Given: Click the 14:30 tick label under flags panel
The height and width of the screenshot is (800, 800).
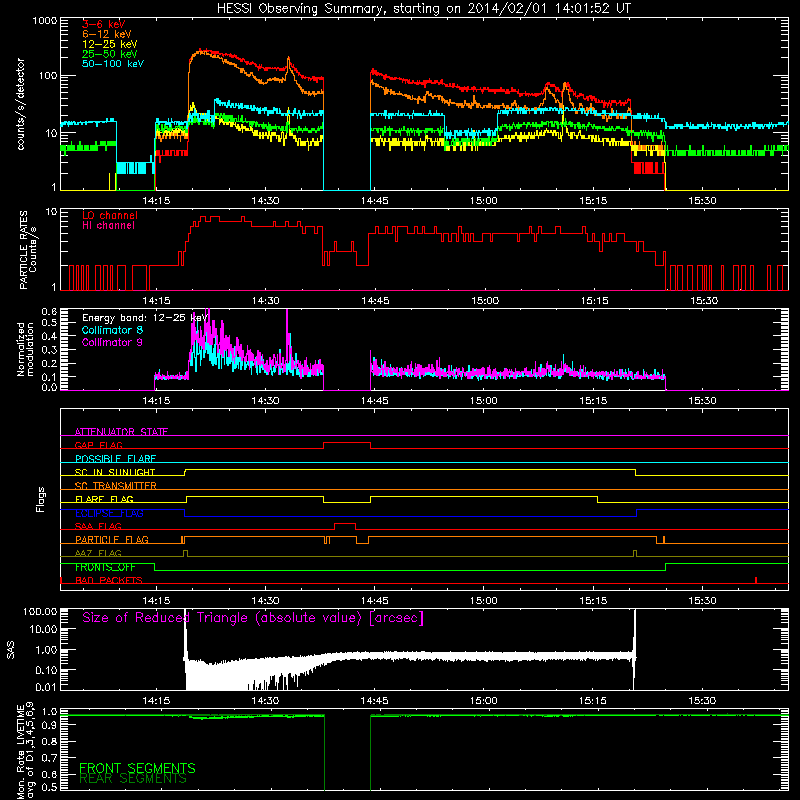Looking at the screenshot, I should (265, 601).
